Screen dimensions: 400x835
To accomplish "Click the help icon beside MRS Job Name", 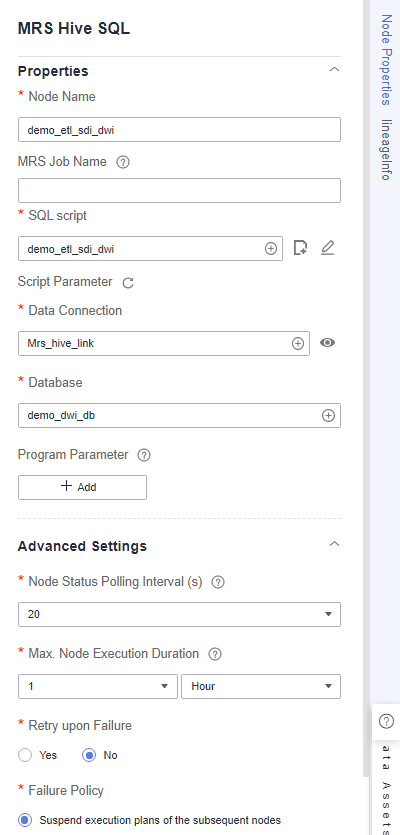I will (123, 162).
